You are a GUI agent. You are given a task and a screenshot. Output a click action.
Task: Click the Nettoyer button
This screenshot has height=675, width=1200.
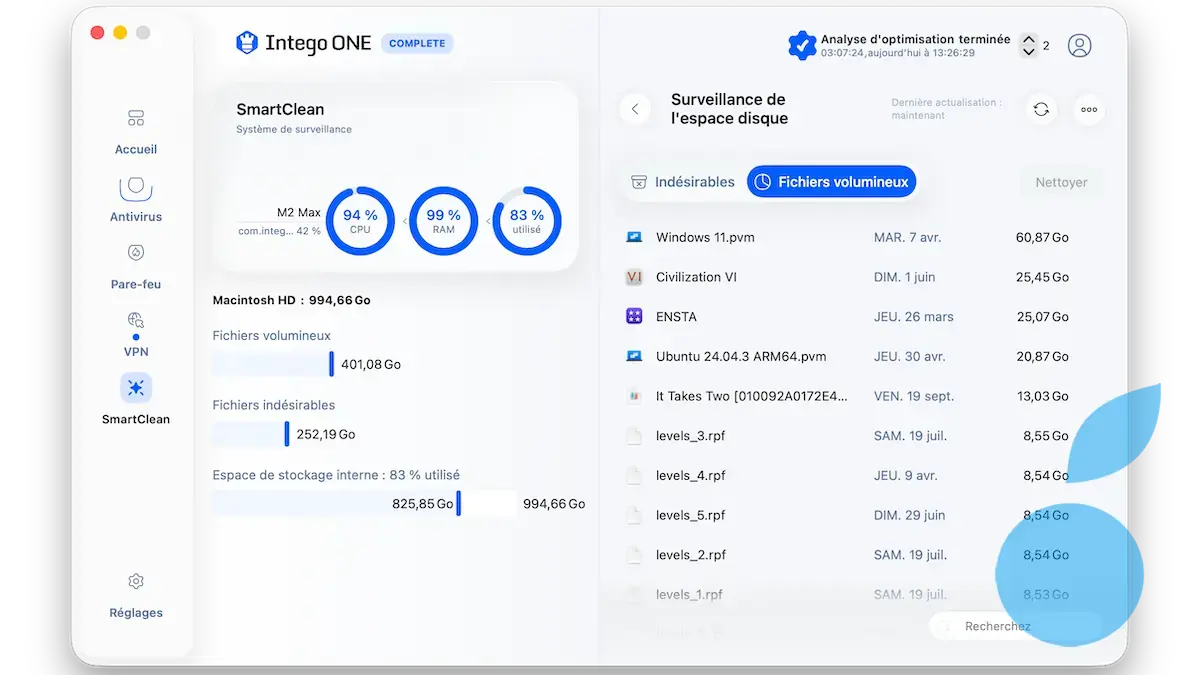coord(1061,183)
